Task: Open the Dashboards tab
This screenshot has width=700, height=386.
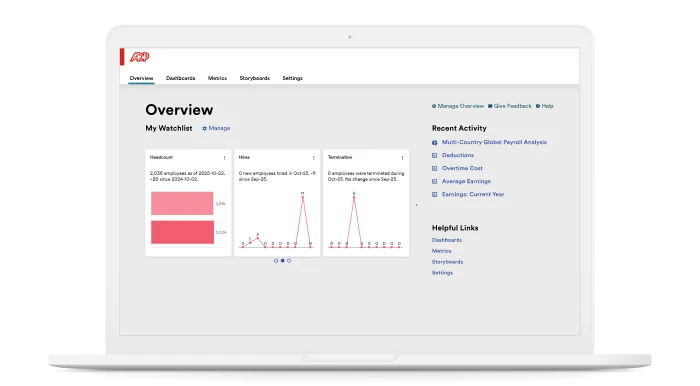Action: point(180,78)
